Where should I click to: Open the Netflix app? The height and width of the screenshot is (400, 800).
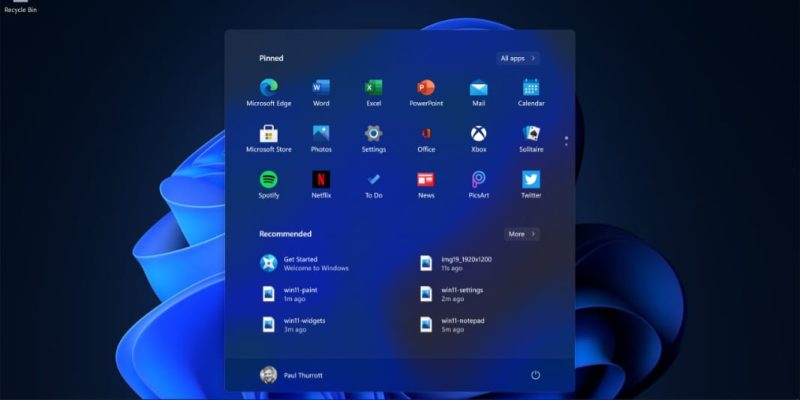coord(321,180)
